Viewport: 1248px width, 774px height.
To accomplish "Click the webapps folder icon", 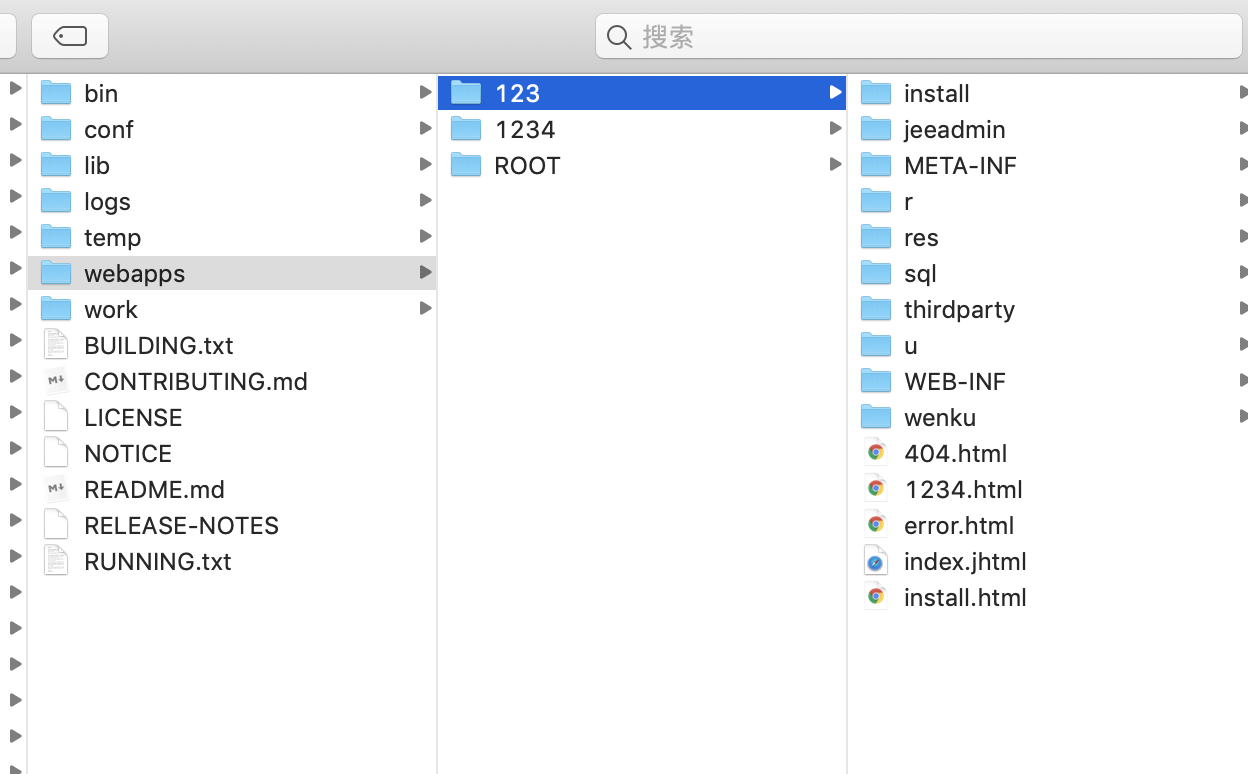I will pos(56,273).
